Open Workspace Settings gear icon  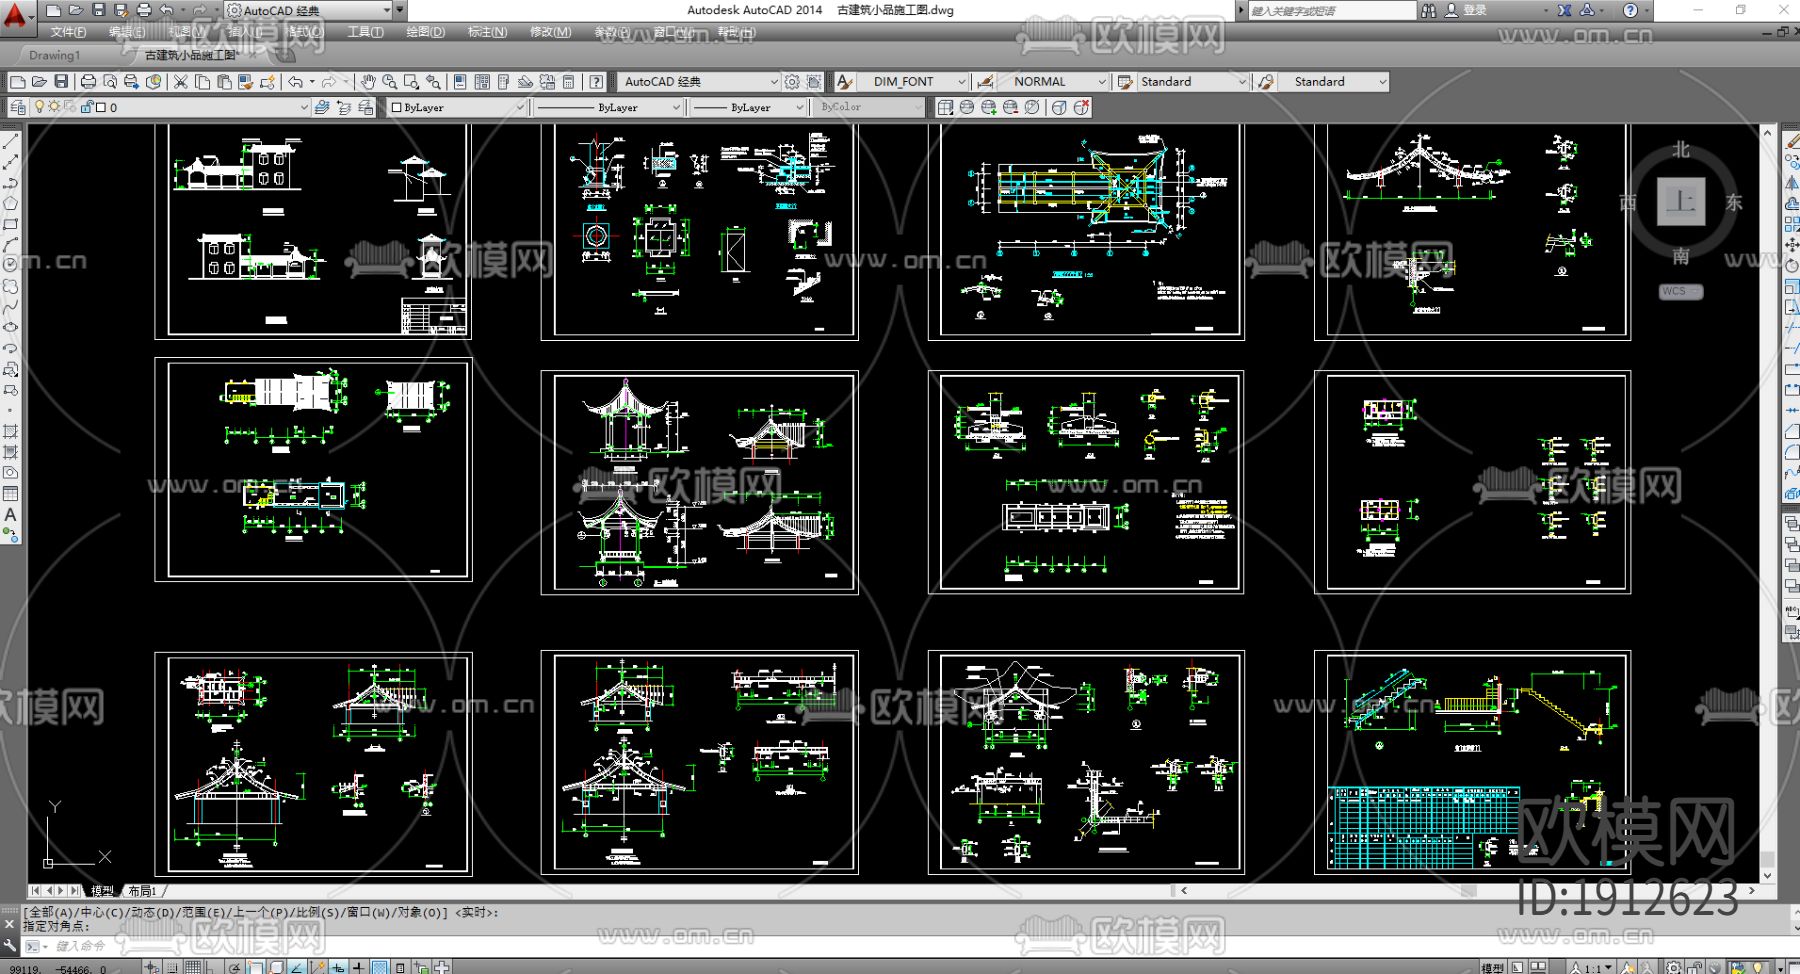[x=792, y=82]
